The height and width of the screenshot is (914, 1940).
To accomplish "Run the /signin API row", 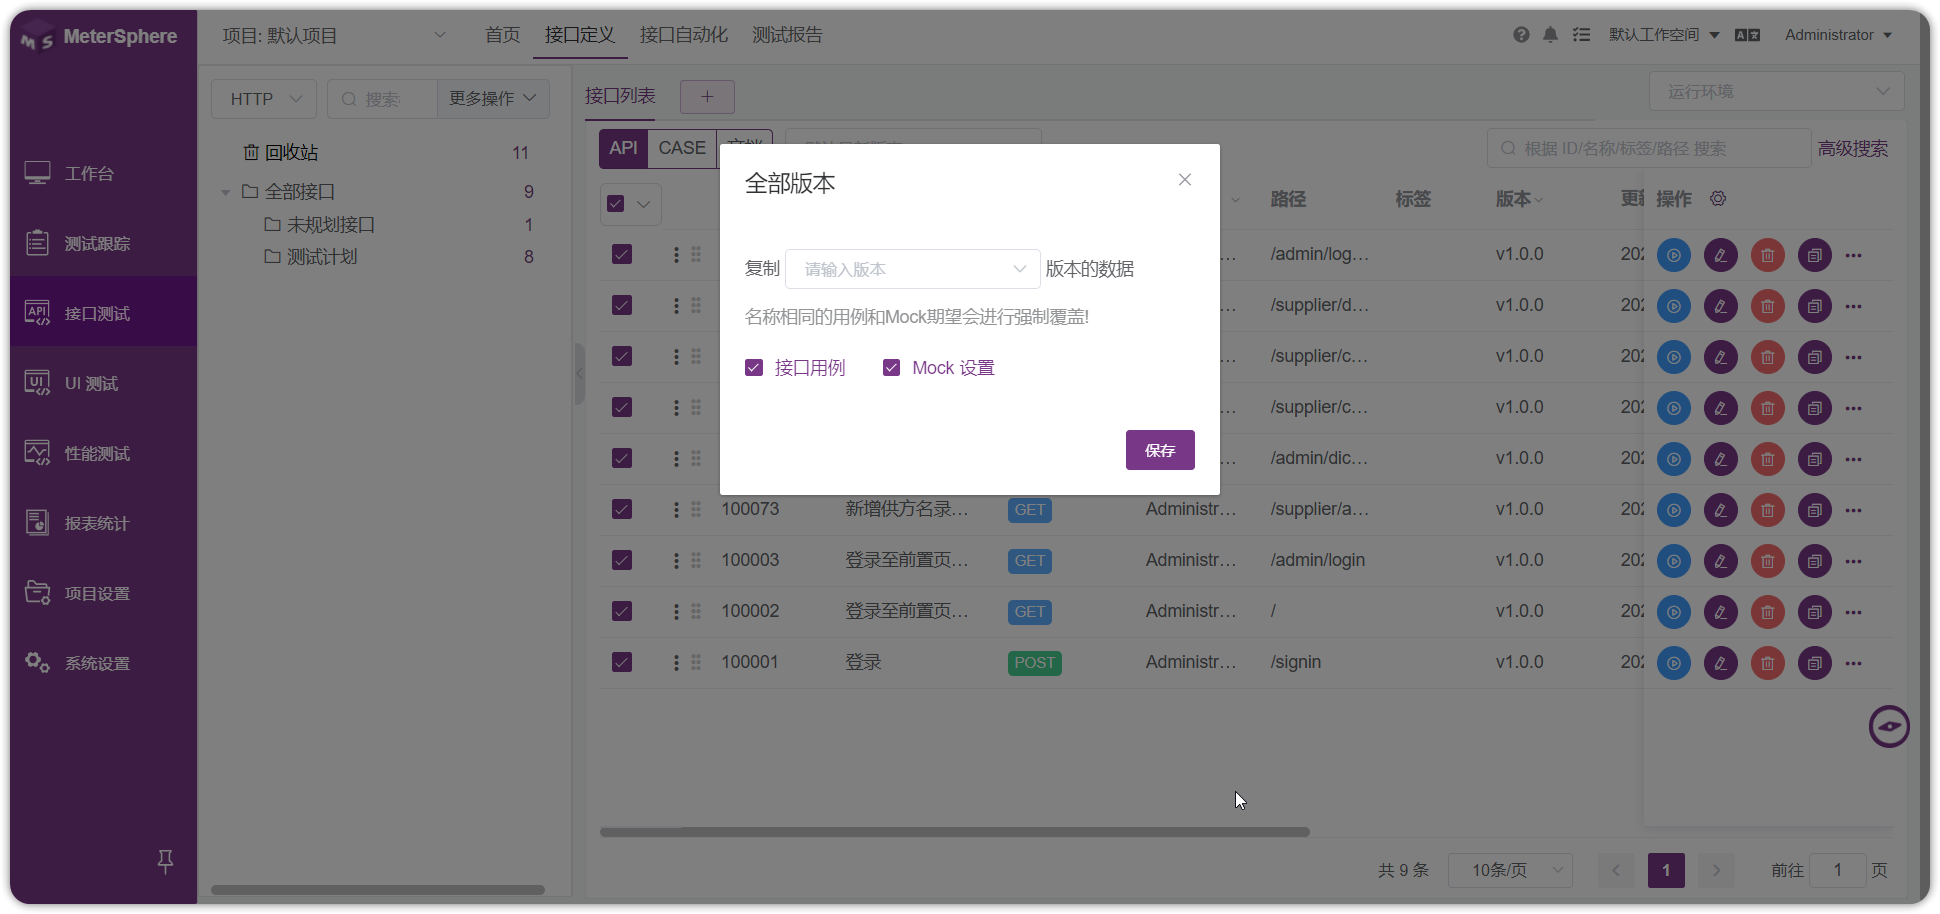I will pyautogui.click(x=1673, y=663).
